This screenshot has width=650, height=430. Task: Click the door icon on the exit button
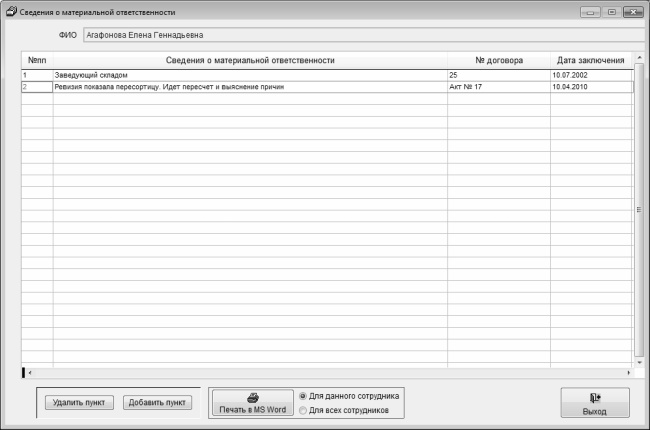point(595,397)
